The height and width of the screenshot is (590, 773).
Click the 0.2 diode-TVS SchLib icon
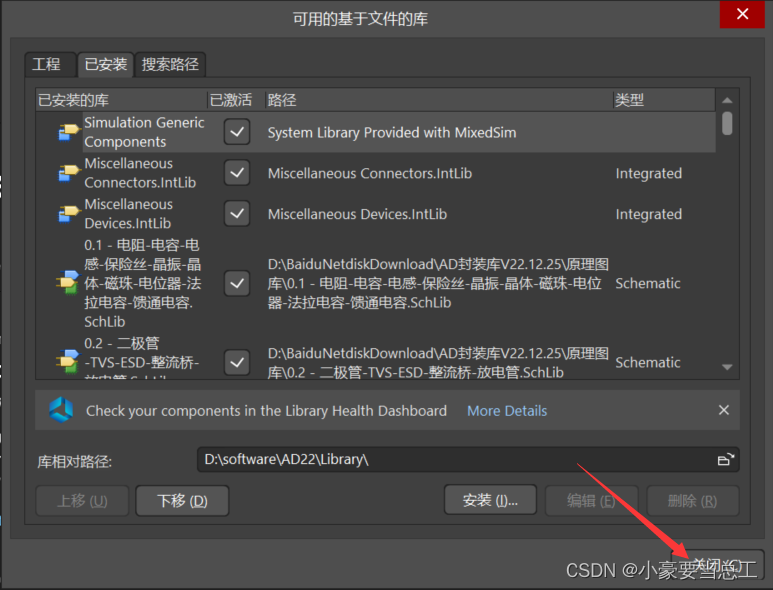click(68, 362)
